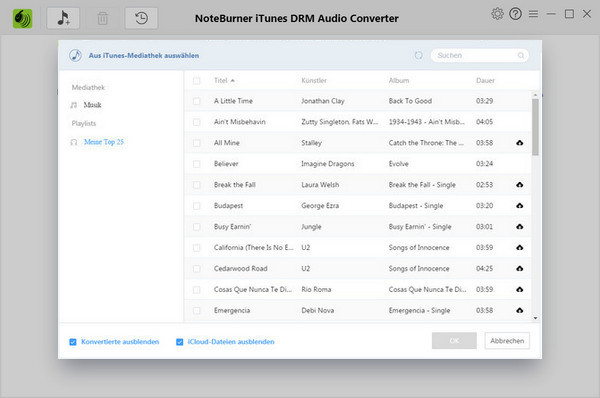Image resolution: width=600 pixels, height=398 pixels.
Task: Click the Rio Roma artist cell
Action: [316, 289]
